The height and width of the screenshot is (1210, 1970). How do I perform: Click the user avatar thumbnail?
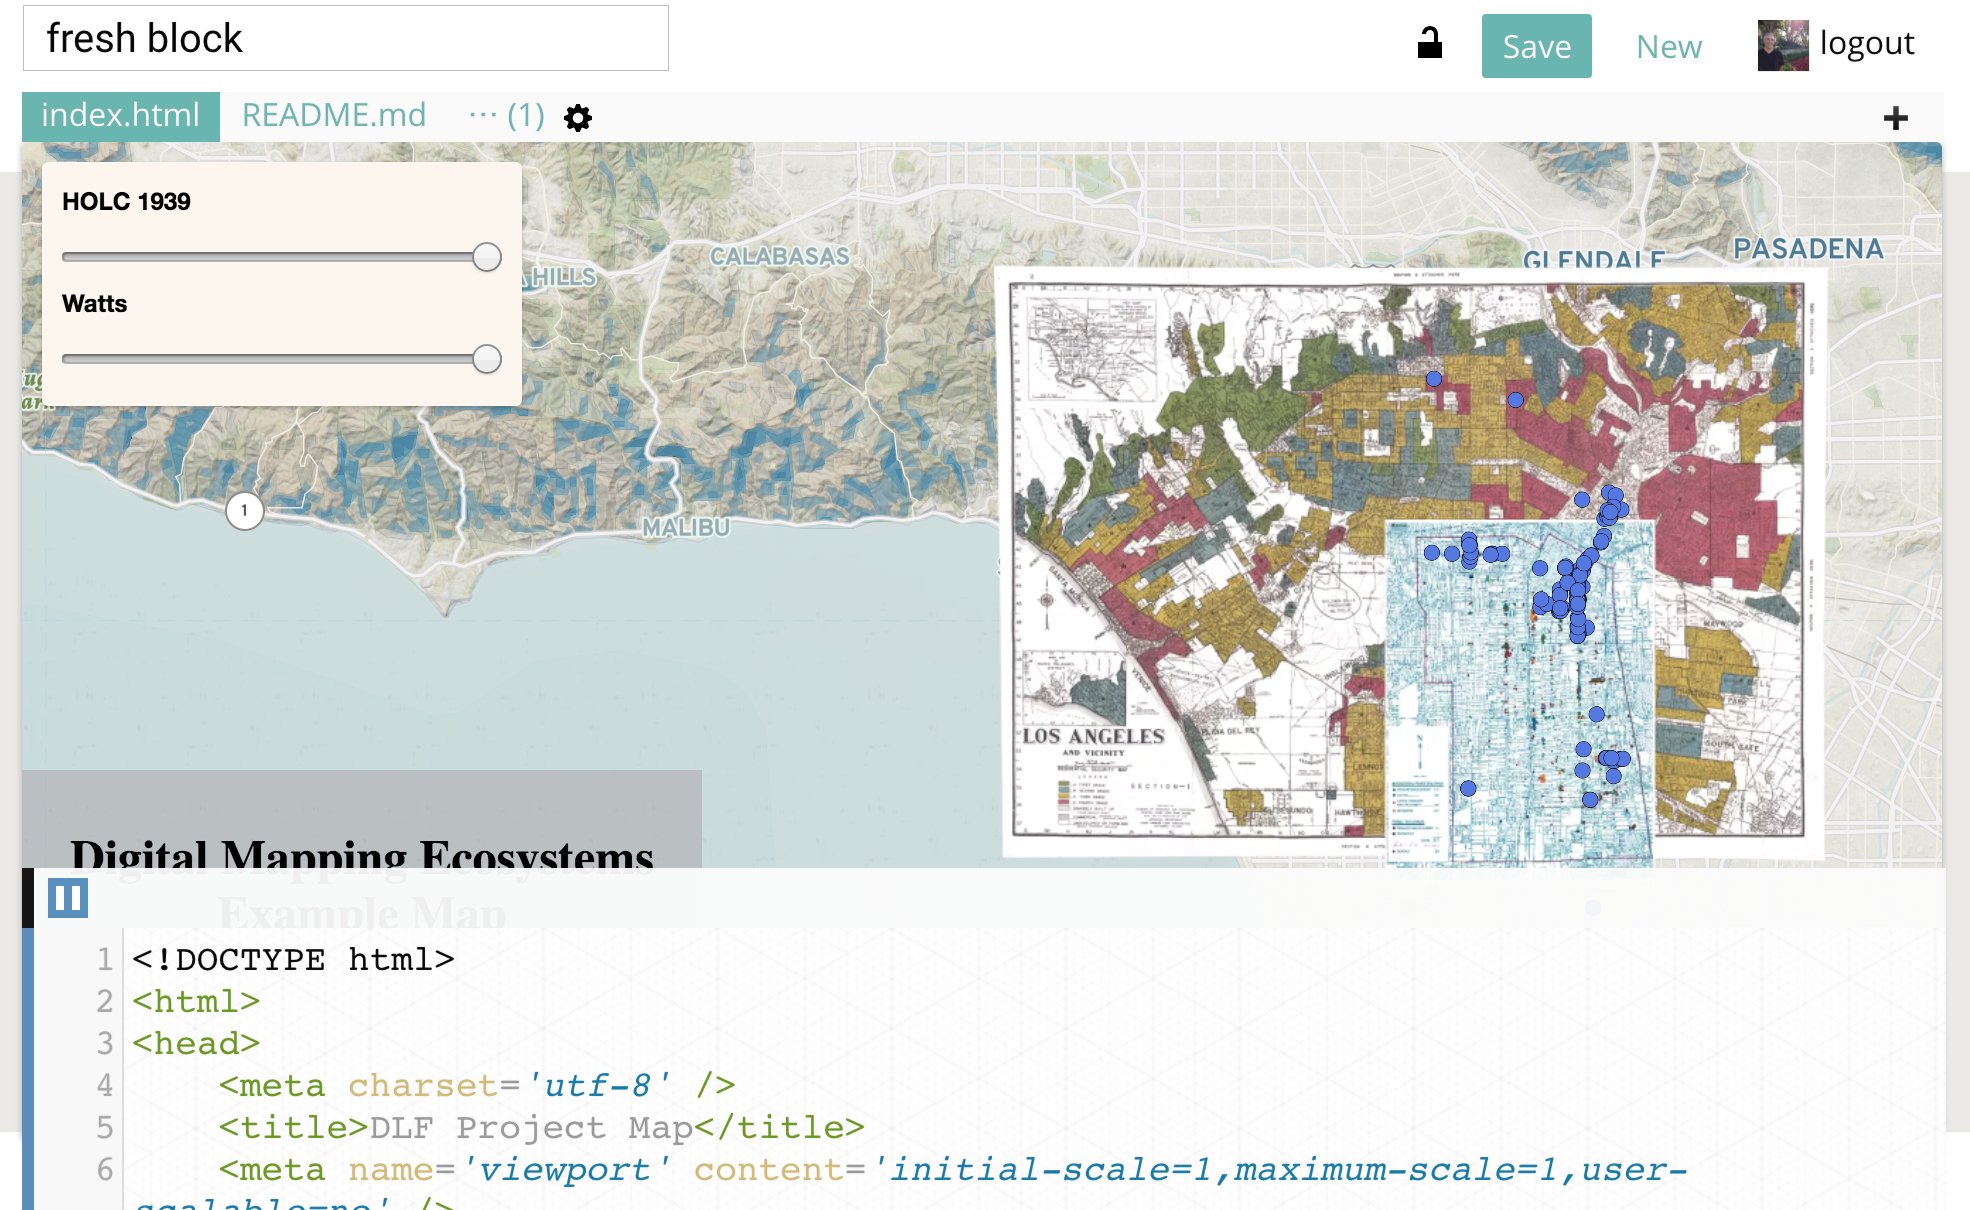1782,45
